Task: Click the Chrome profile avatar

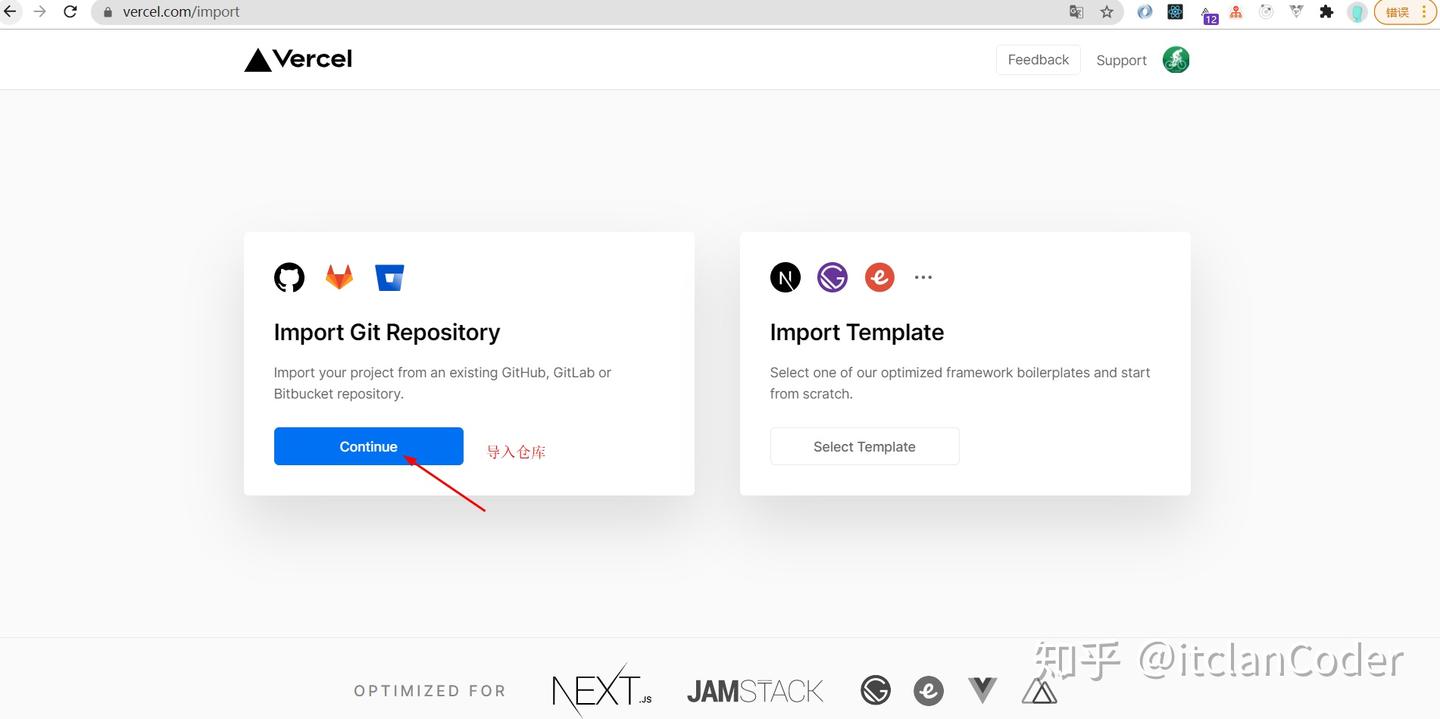Action: pyautogui.click(x=1357, y=12)
